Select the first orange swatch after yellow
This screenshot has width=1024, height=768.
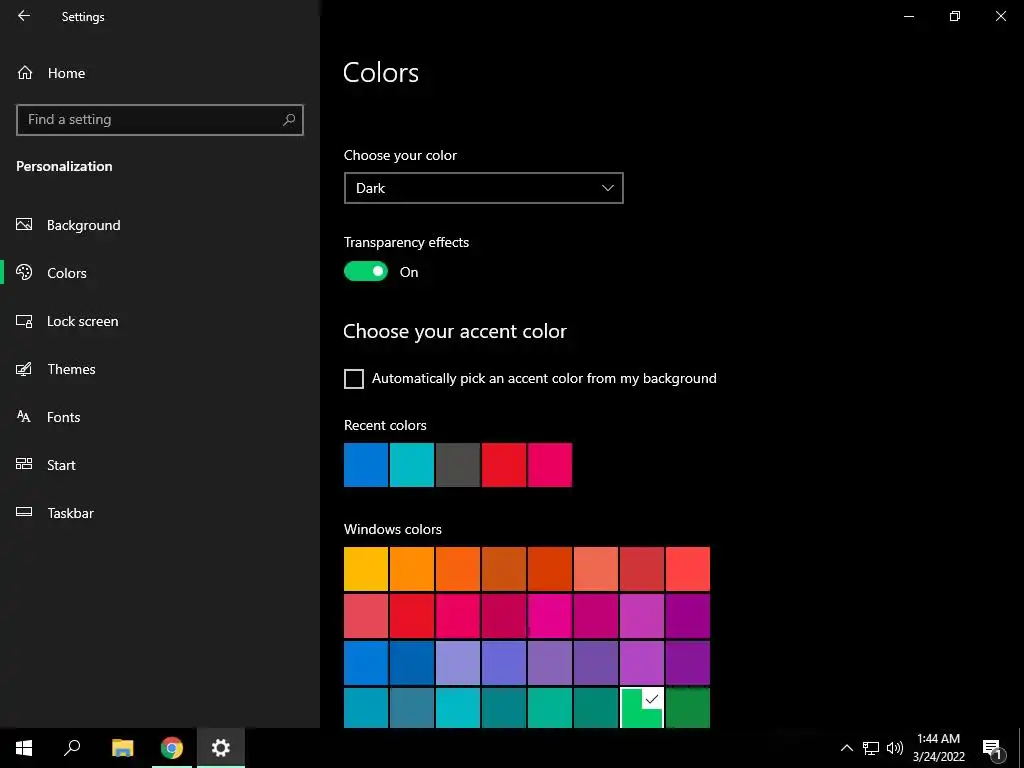[412, 569]
